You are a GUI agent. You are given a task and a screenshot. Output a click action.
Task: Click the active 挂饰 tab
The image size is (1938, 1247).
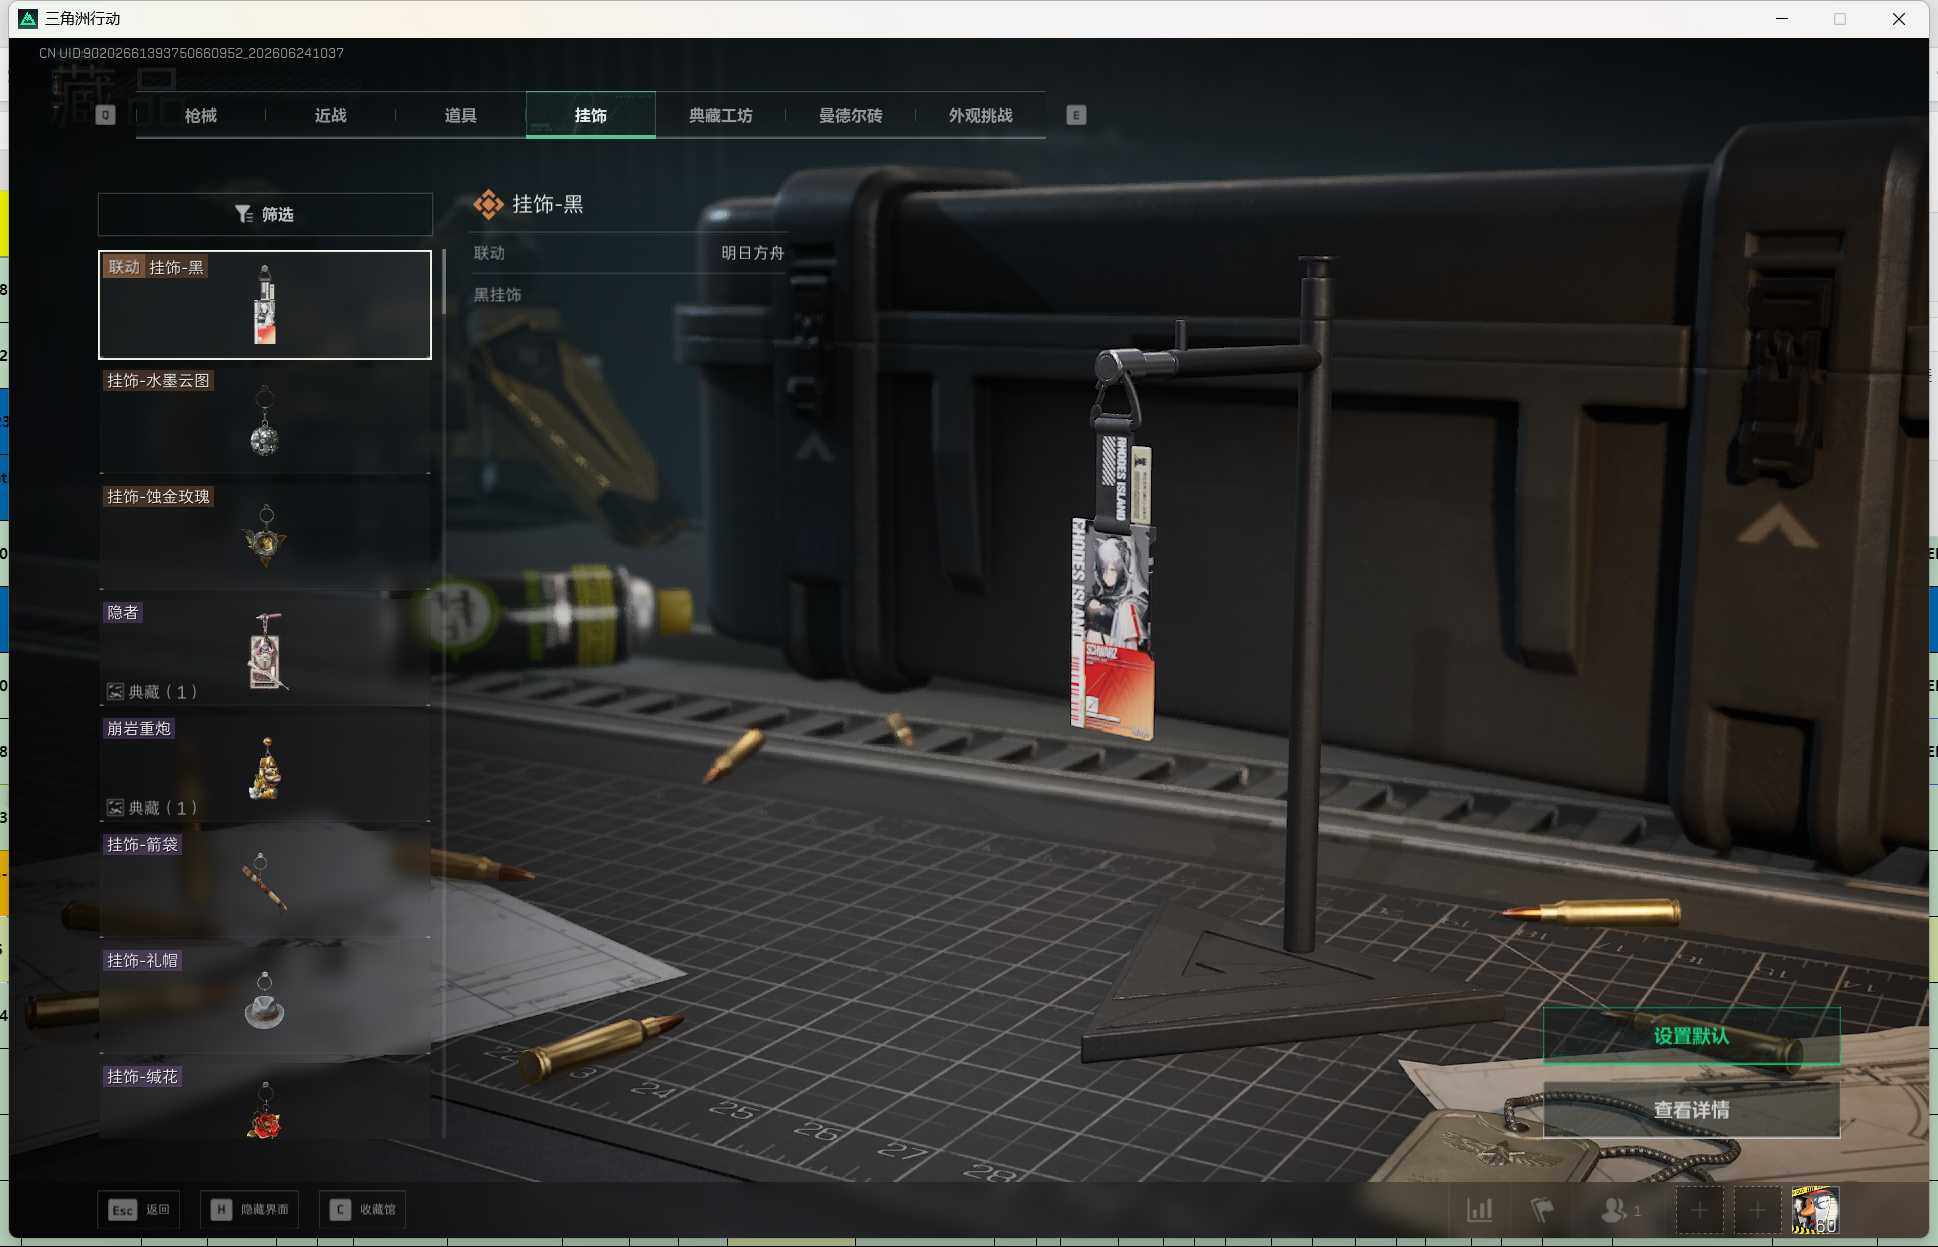click(x=591, y=115)
